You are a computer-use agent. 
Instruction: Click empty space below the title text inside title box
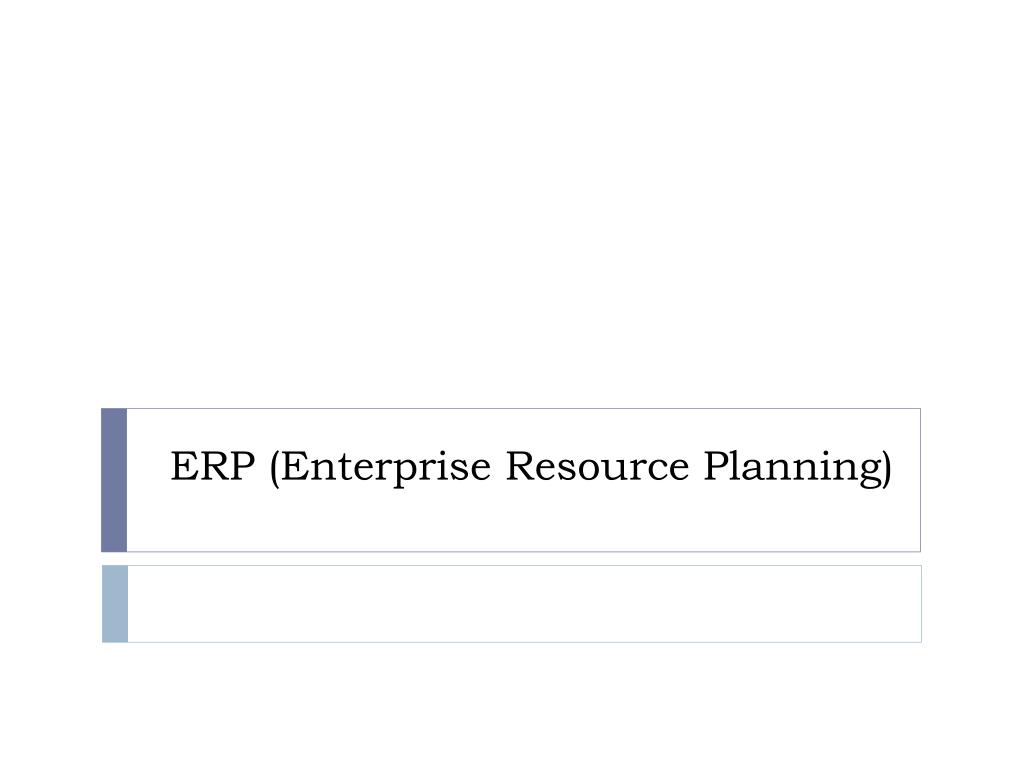(x=522, y=522)
